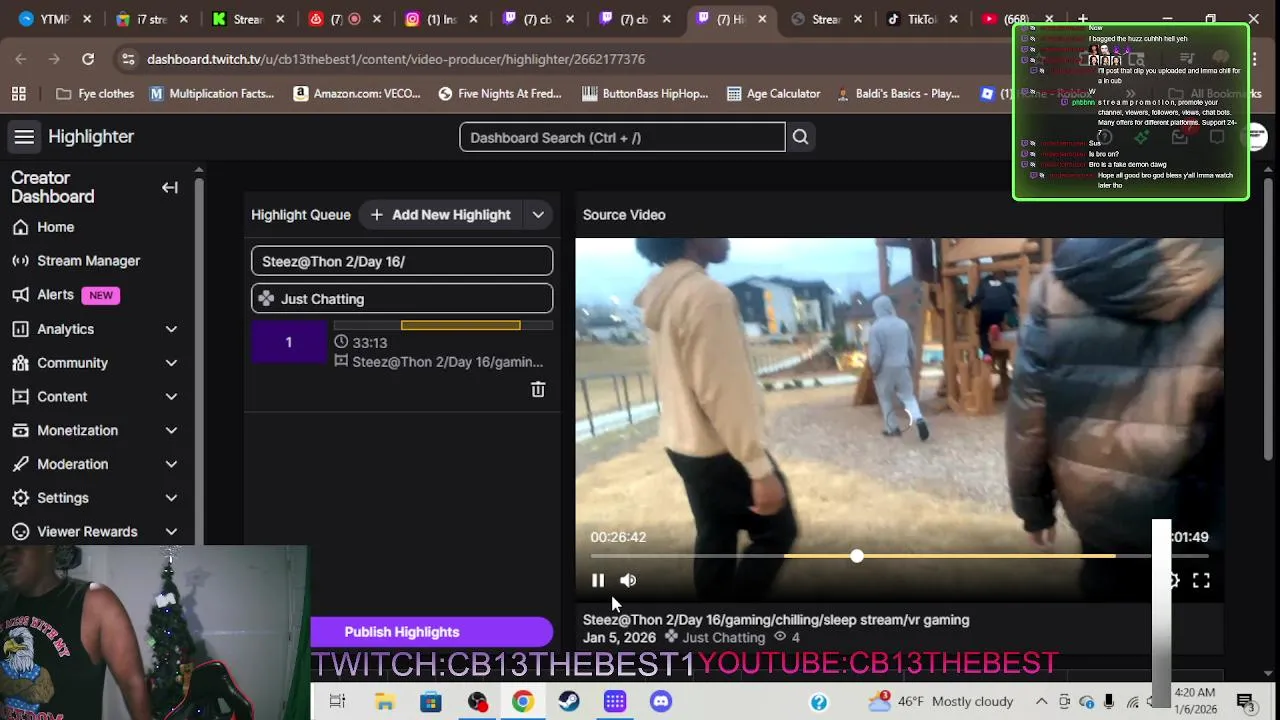The width and height of the screenshot is (1280, 720).
Task: Click the Analytics chart icon
Action: pyautogui.click(x=20, y=329)
